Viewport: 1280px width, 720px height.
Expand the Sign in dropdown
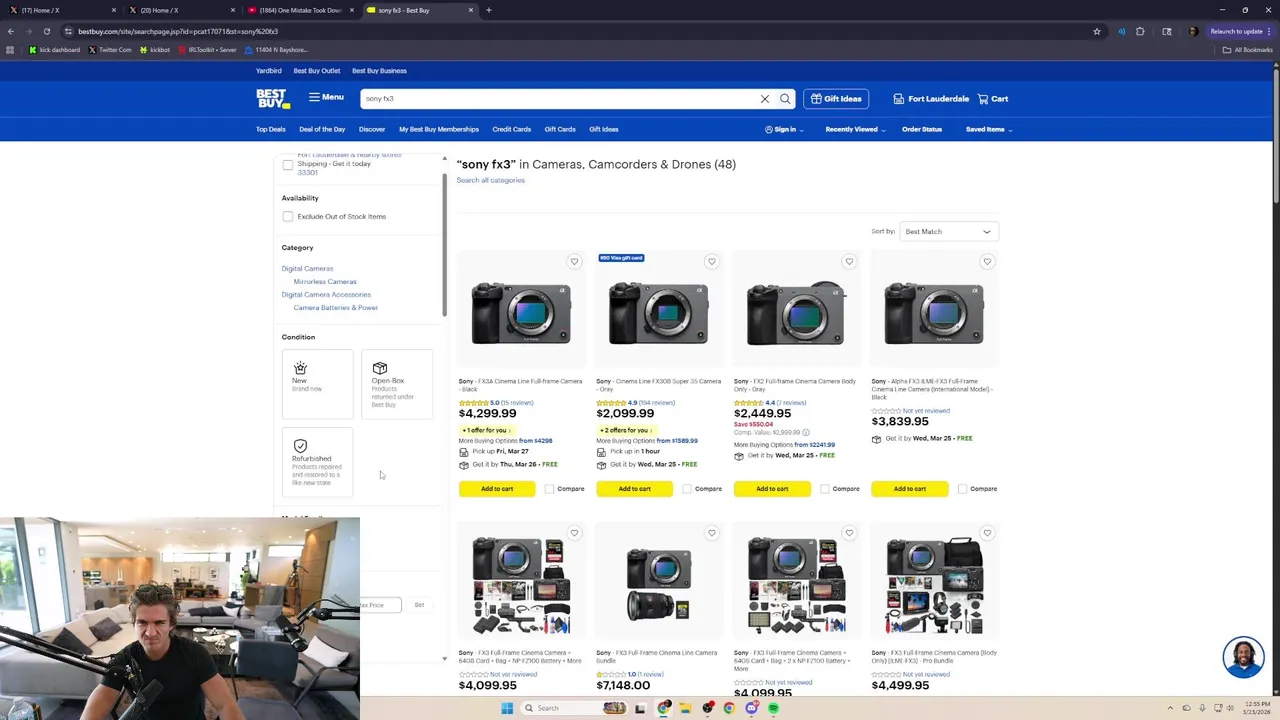(x=784, y=129)
